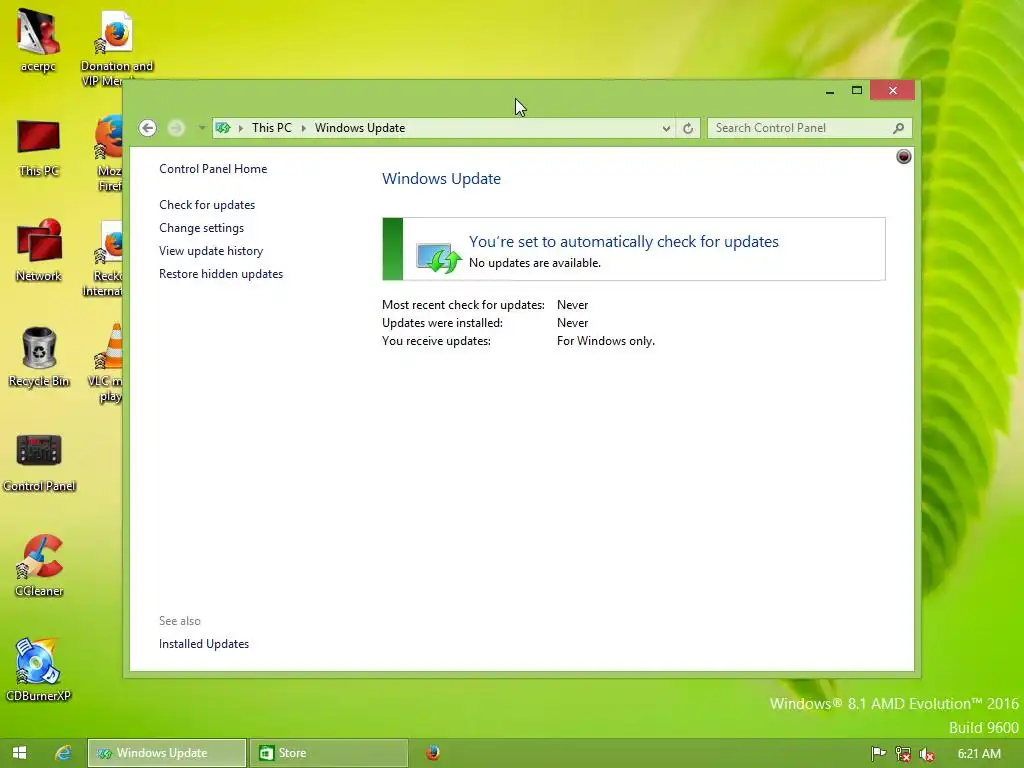
Task: Select This PC desktop icon
Action: point(39,148)
